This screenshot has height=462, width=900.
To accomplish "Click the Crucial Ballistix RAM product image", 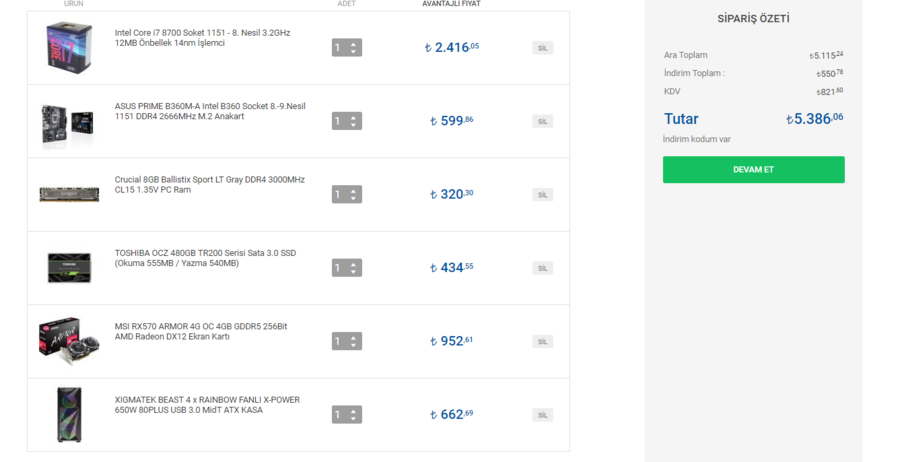I will click(68, 194).
